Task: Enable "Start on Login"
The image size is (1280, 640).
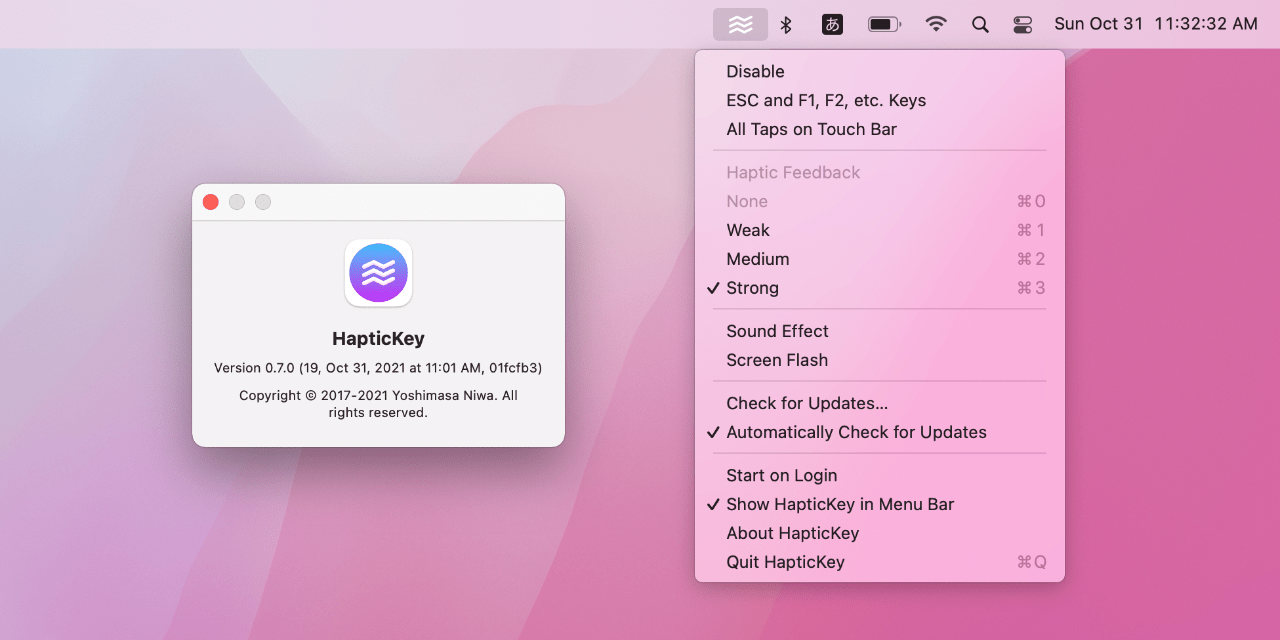Action: [x=781, y=475]
